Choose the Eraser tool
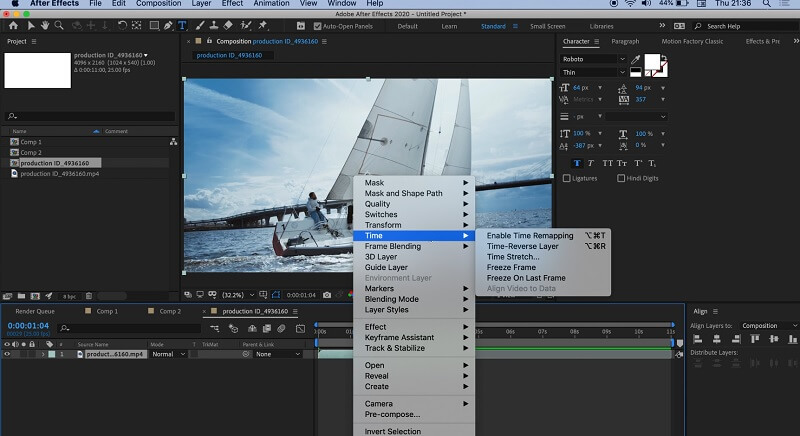The height and width of the screenshot is (436, 800). tap(227, 26)
